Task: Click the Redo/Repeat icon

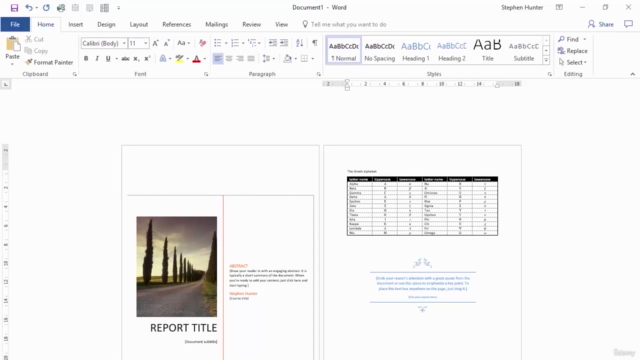Action: (46, 8)
